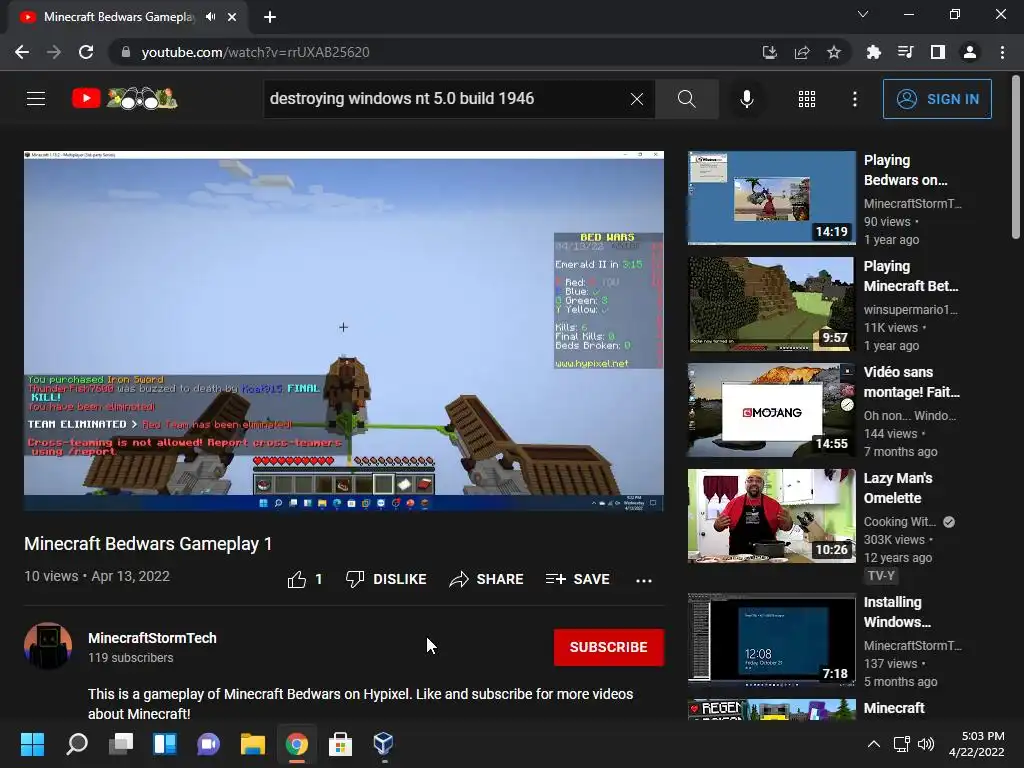Save video to a playlist
Viewport: 1024px width, 768px height.
point(577,579)
